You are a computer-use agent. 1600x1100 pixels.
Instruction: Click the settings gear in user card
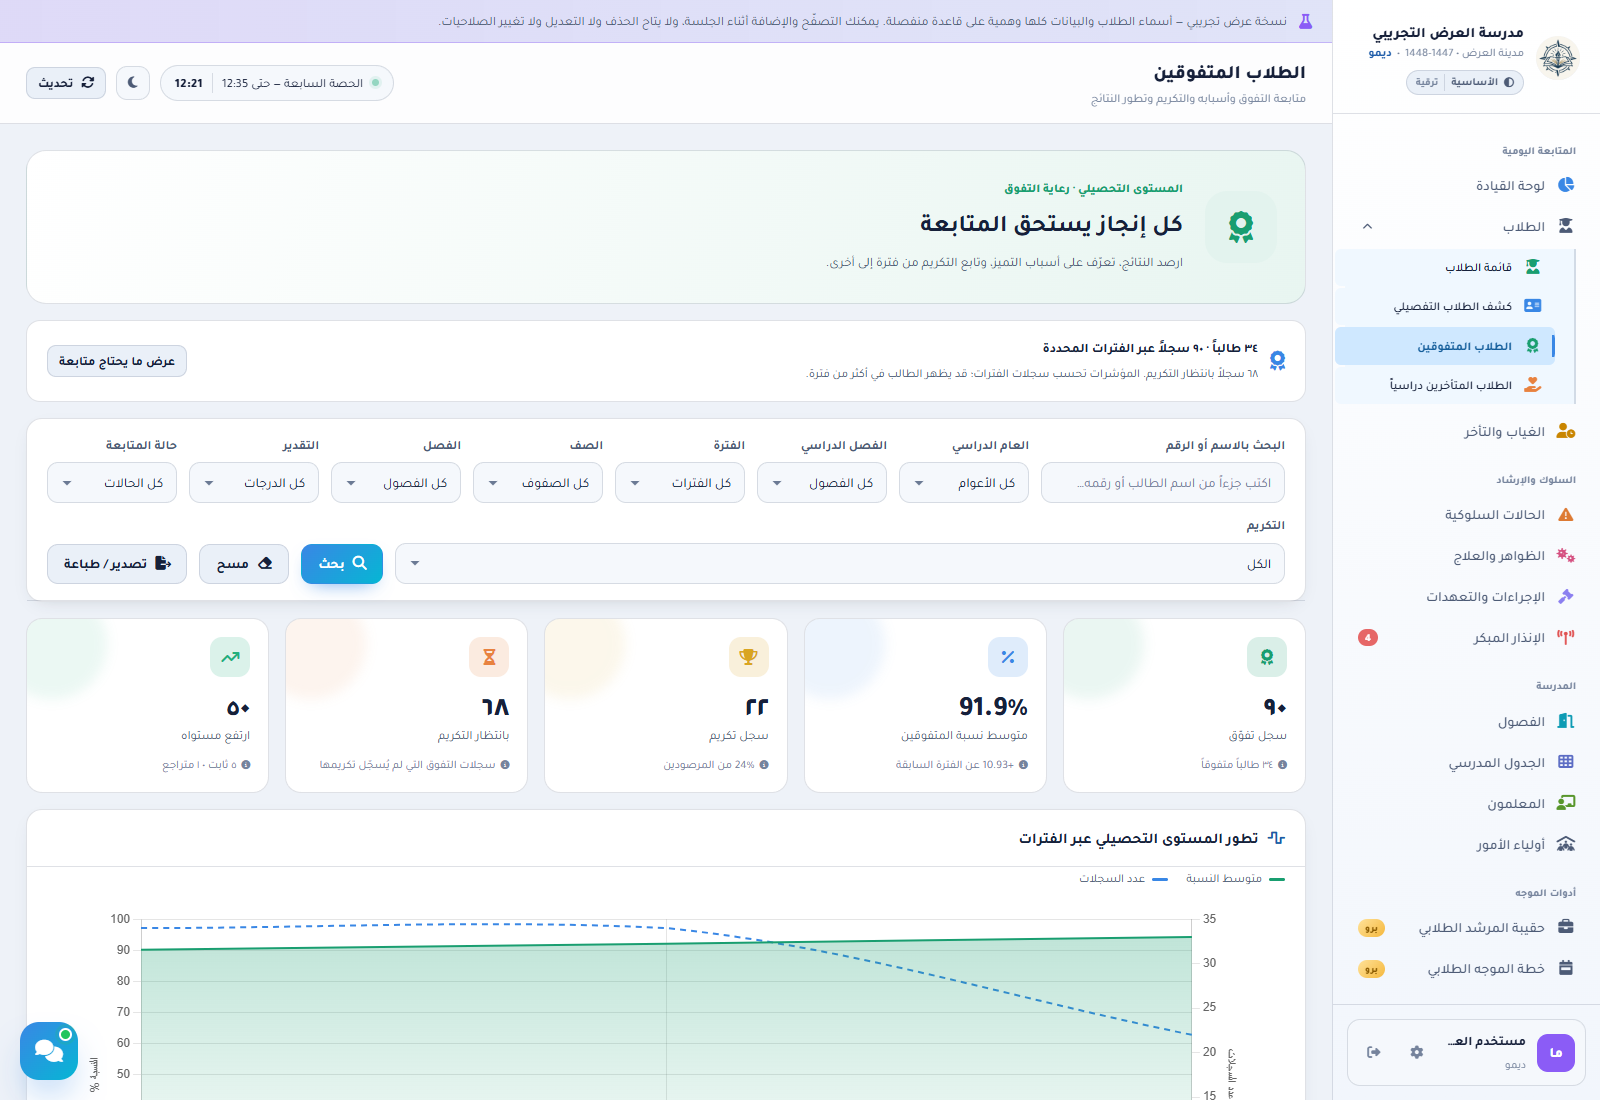pyautogui.click(x=1417, y=1052)
